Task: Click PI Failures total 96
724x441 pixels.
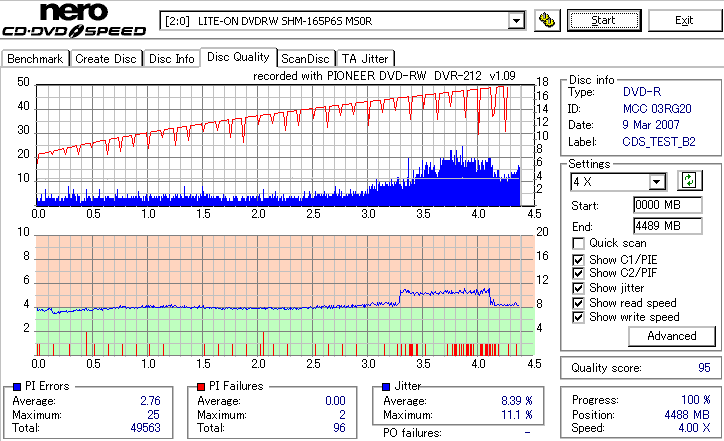Action: coord(339,428)
